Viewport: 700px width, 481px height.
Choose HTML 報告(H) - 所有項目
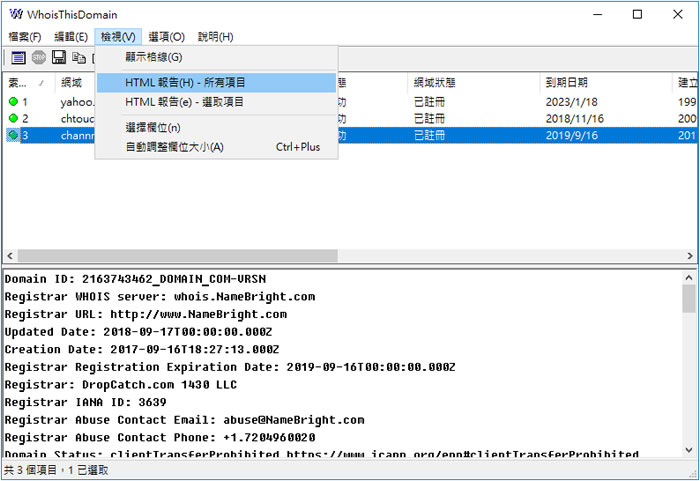tap(217, 83)
